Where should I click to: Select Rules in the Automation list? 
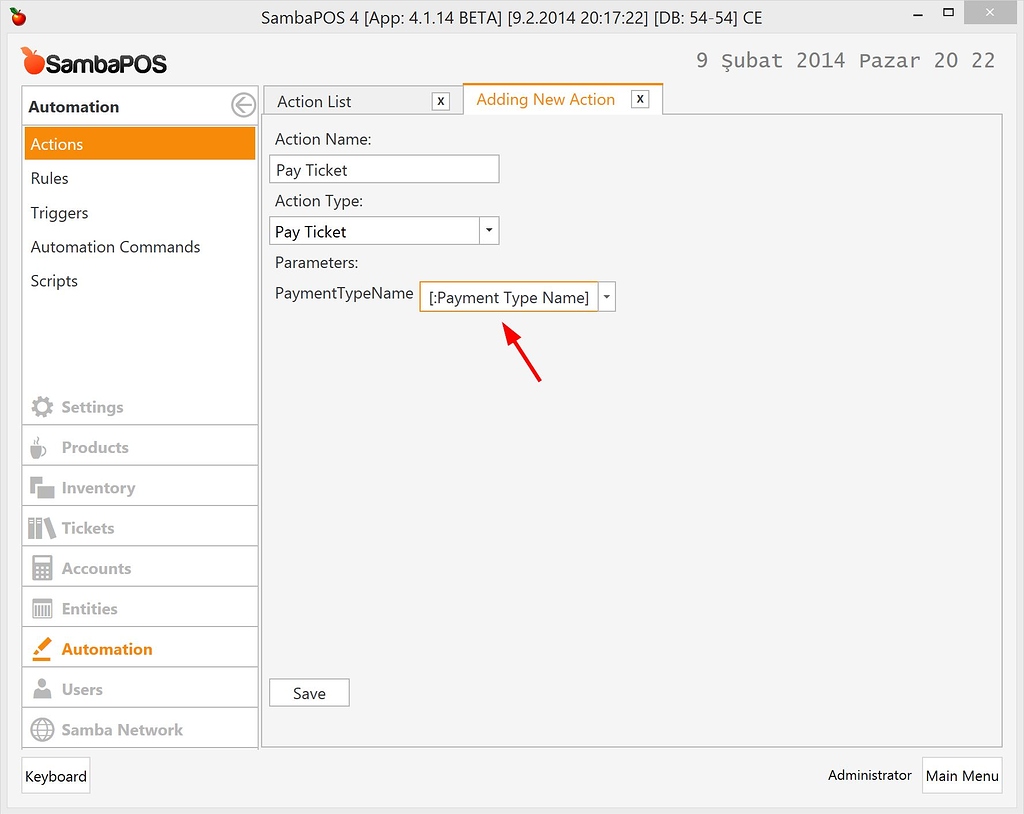click(49, 178)
